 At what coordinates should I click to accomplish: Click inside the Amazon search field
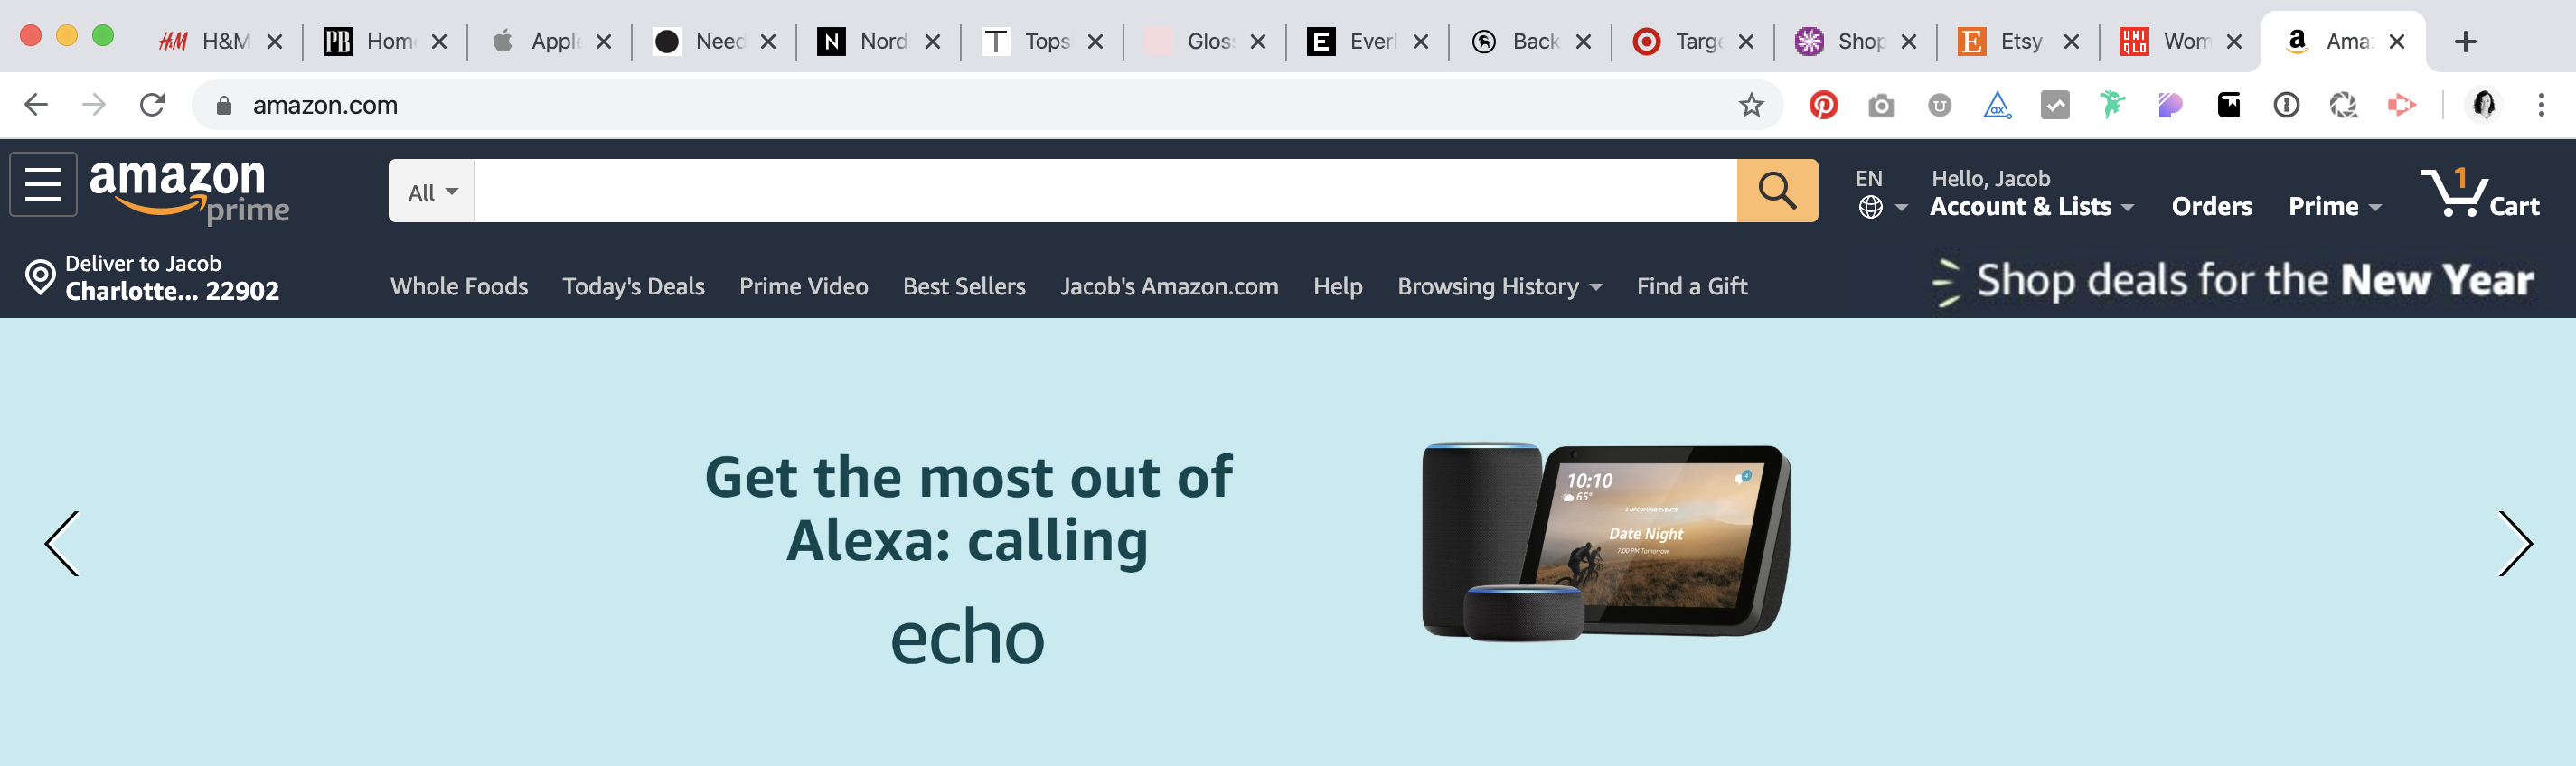(x=1105, y=190)
